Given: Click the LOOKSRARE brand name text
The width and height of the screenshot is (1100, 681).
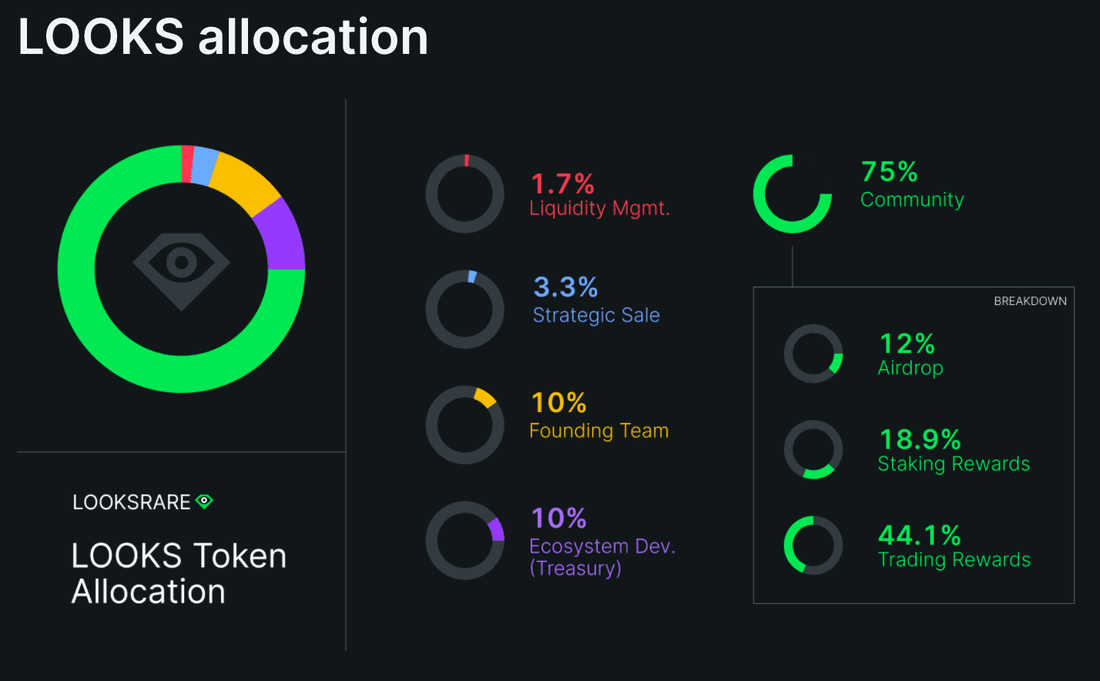Looking at the screenshot, I should coord(131,502).
